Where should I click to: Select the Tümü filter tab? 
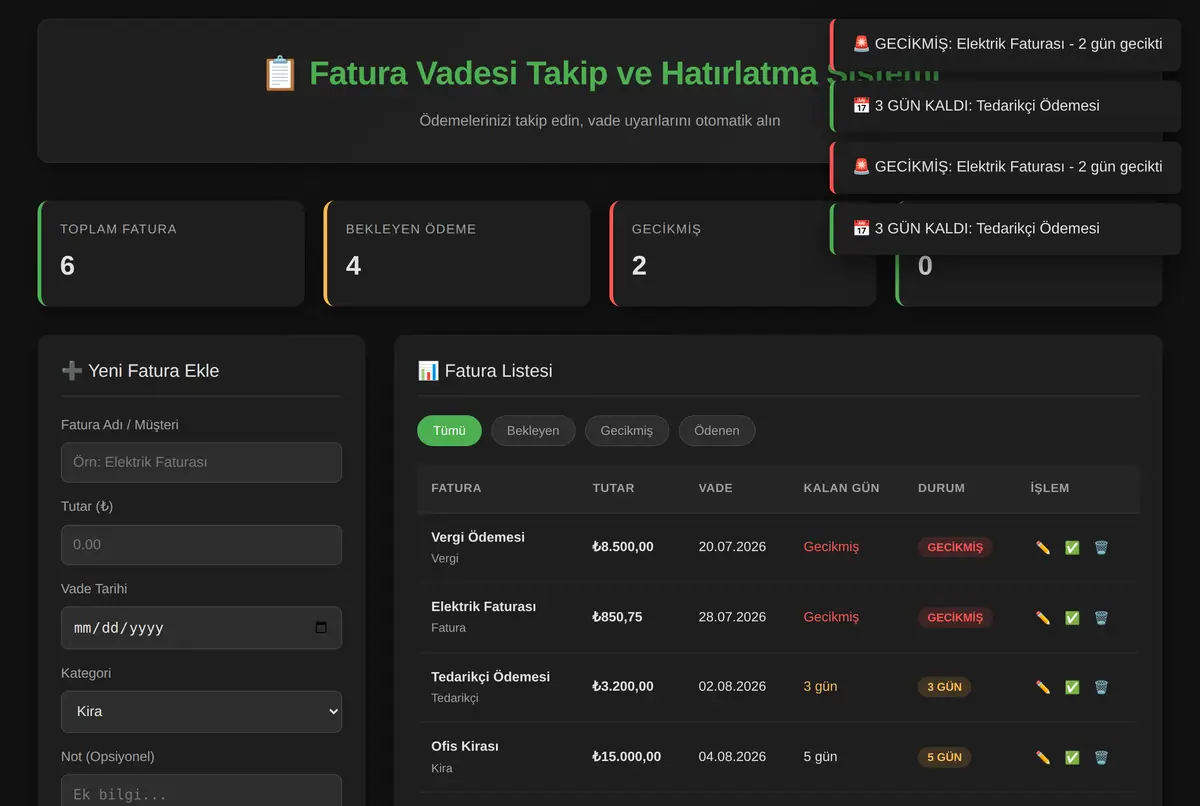click(449, 431)
